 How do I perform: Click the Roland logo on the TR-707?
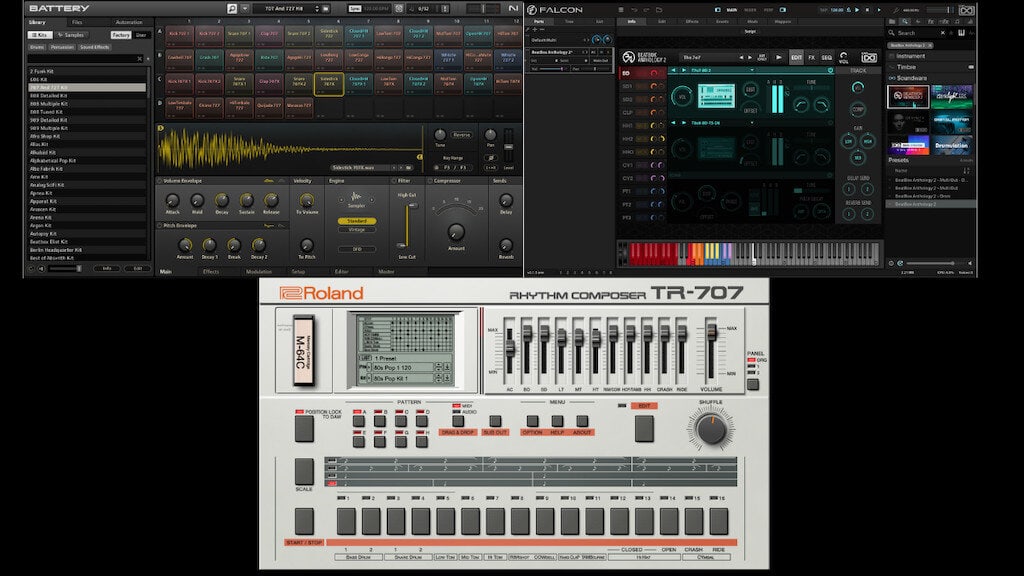click(309, 294)
